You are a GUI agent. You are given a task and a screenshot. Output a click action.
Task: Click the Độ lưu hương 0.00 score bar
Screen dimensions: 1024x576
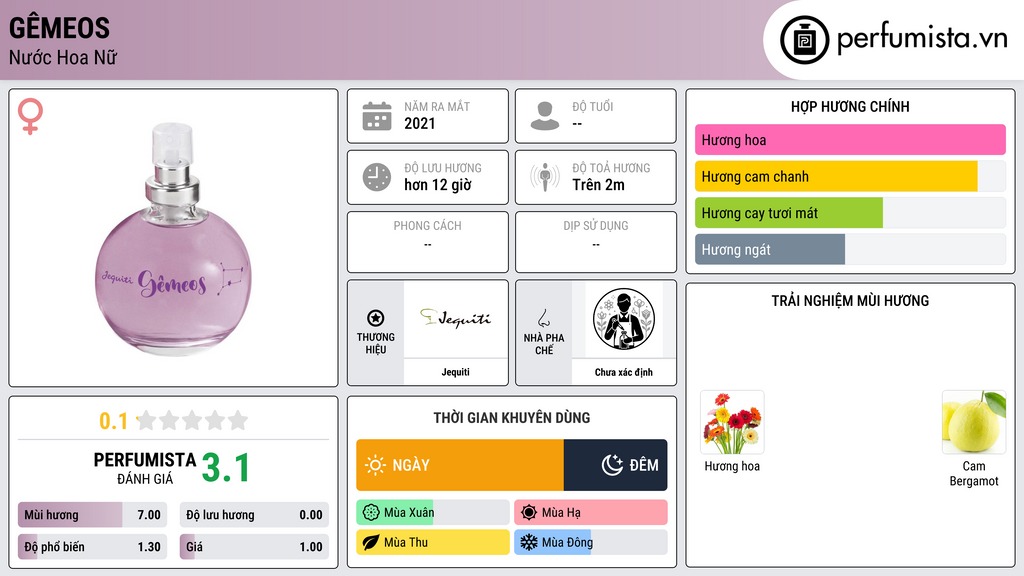click(254, 515)
